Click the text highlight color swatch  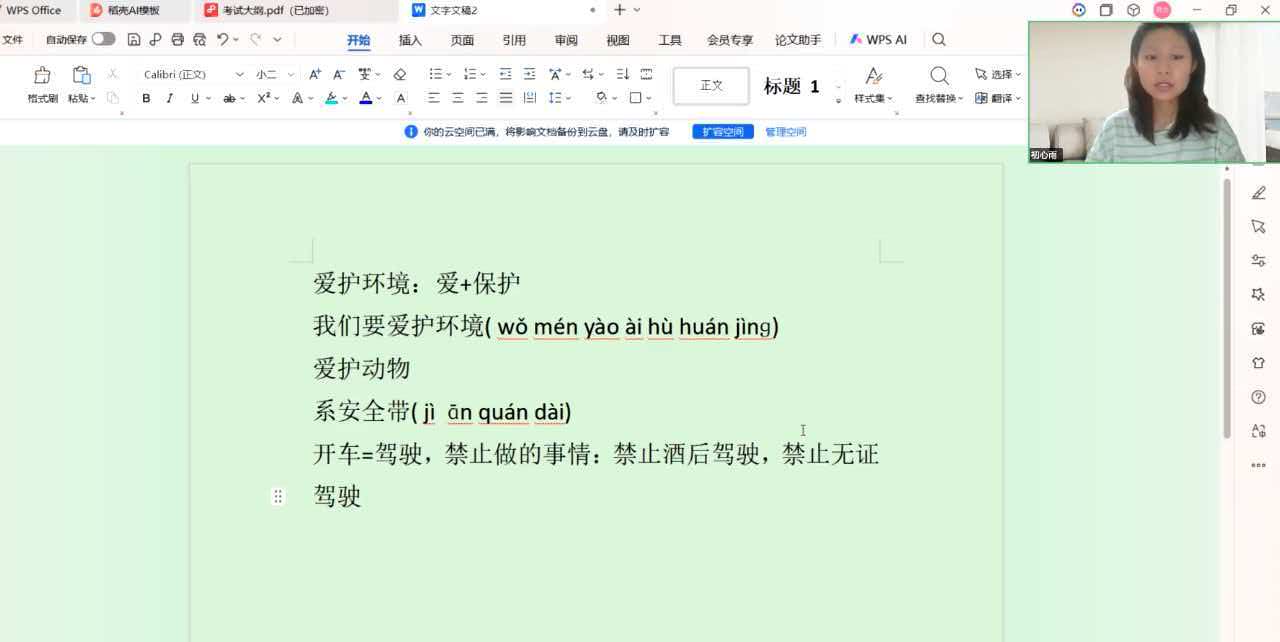(x=331, y=98)
